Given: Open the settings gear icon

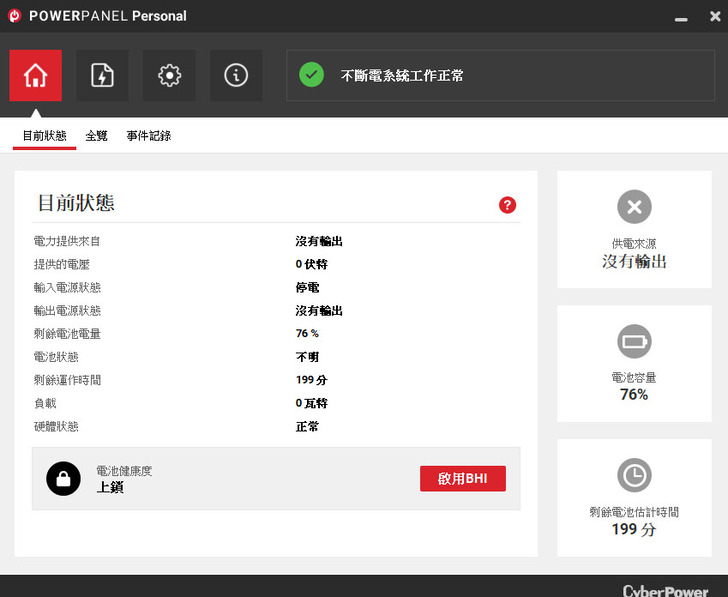Looking at the screenshot, I should coord(169,76).
